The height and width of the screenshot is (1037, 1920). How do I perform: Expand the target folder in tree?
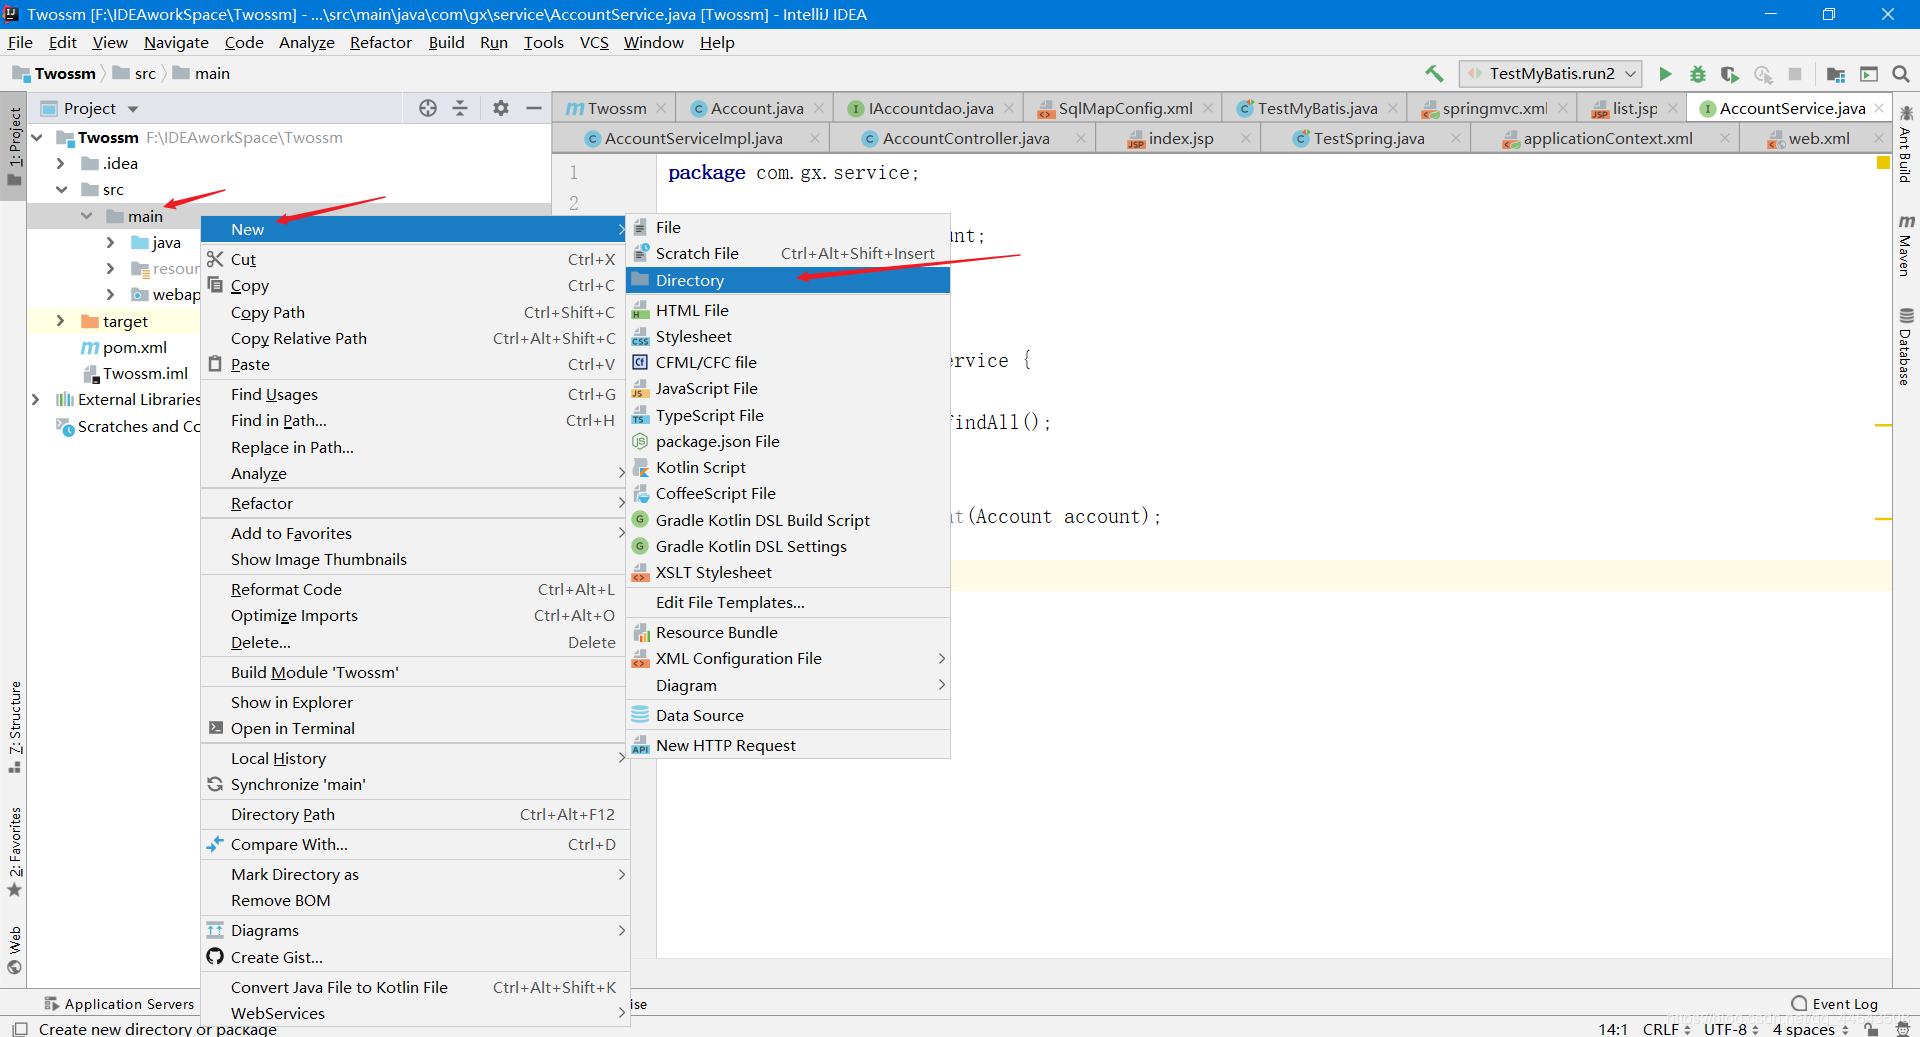pos(60,321)
